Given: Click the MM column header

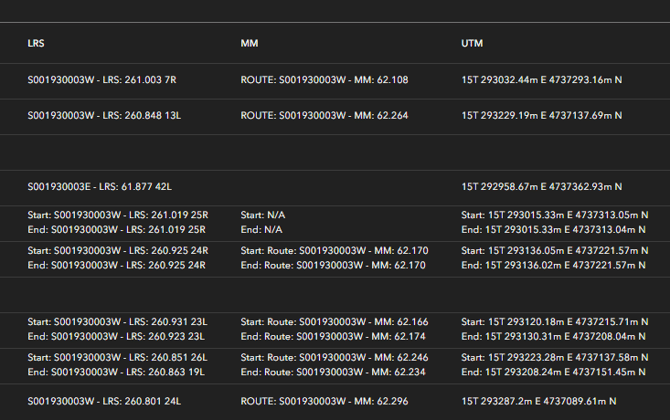Looking at the screenshot, I should [249, 44].
